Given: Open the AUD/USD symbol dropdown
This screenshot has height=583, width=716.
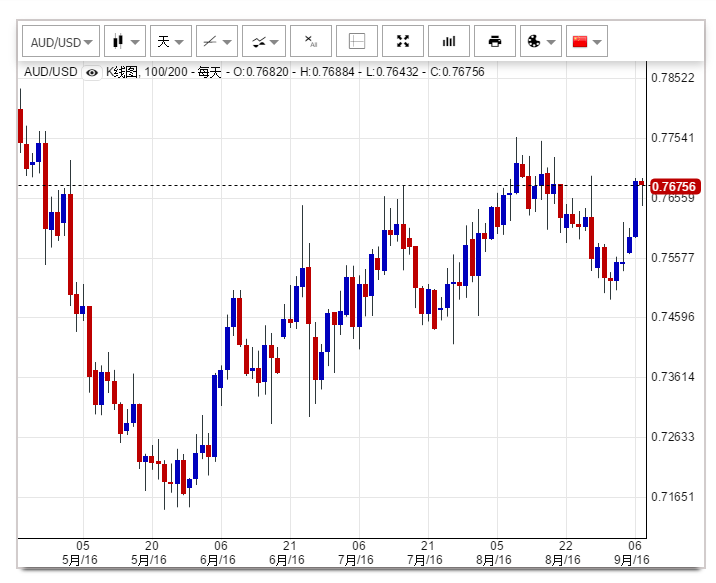Looking at the screenshot, I should 61,42.
